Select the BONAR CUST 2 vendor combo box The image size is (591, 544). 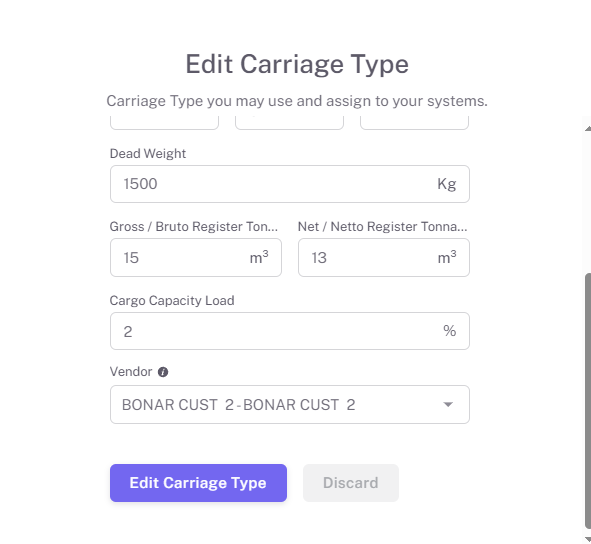click(x=289, y=405)
